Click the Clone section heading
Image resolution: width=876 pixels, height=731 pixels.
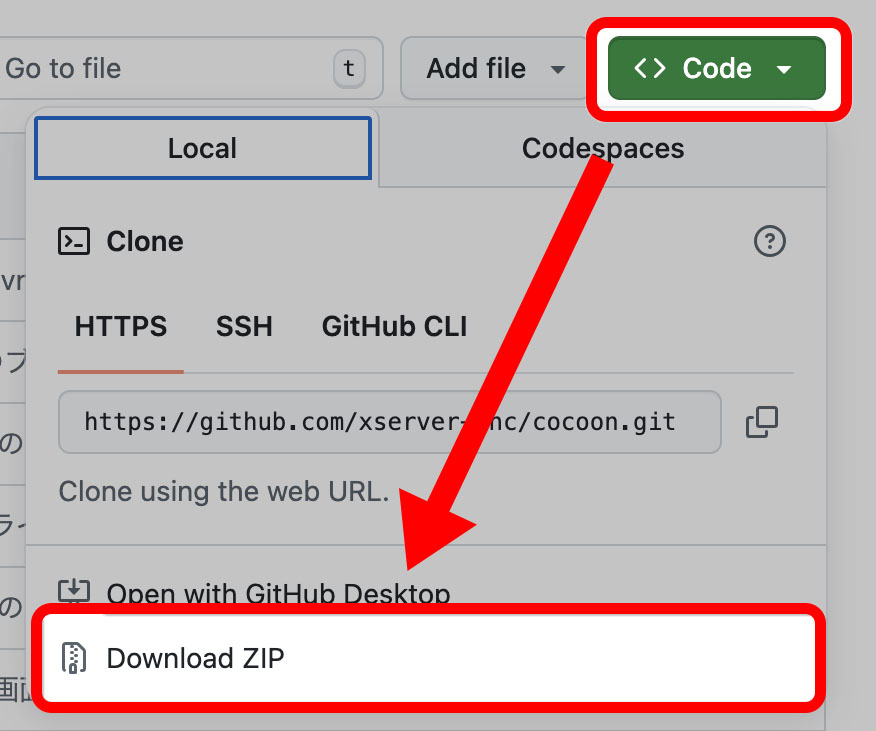145,242
